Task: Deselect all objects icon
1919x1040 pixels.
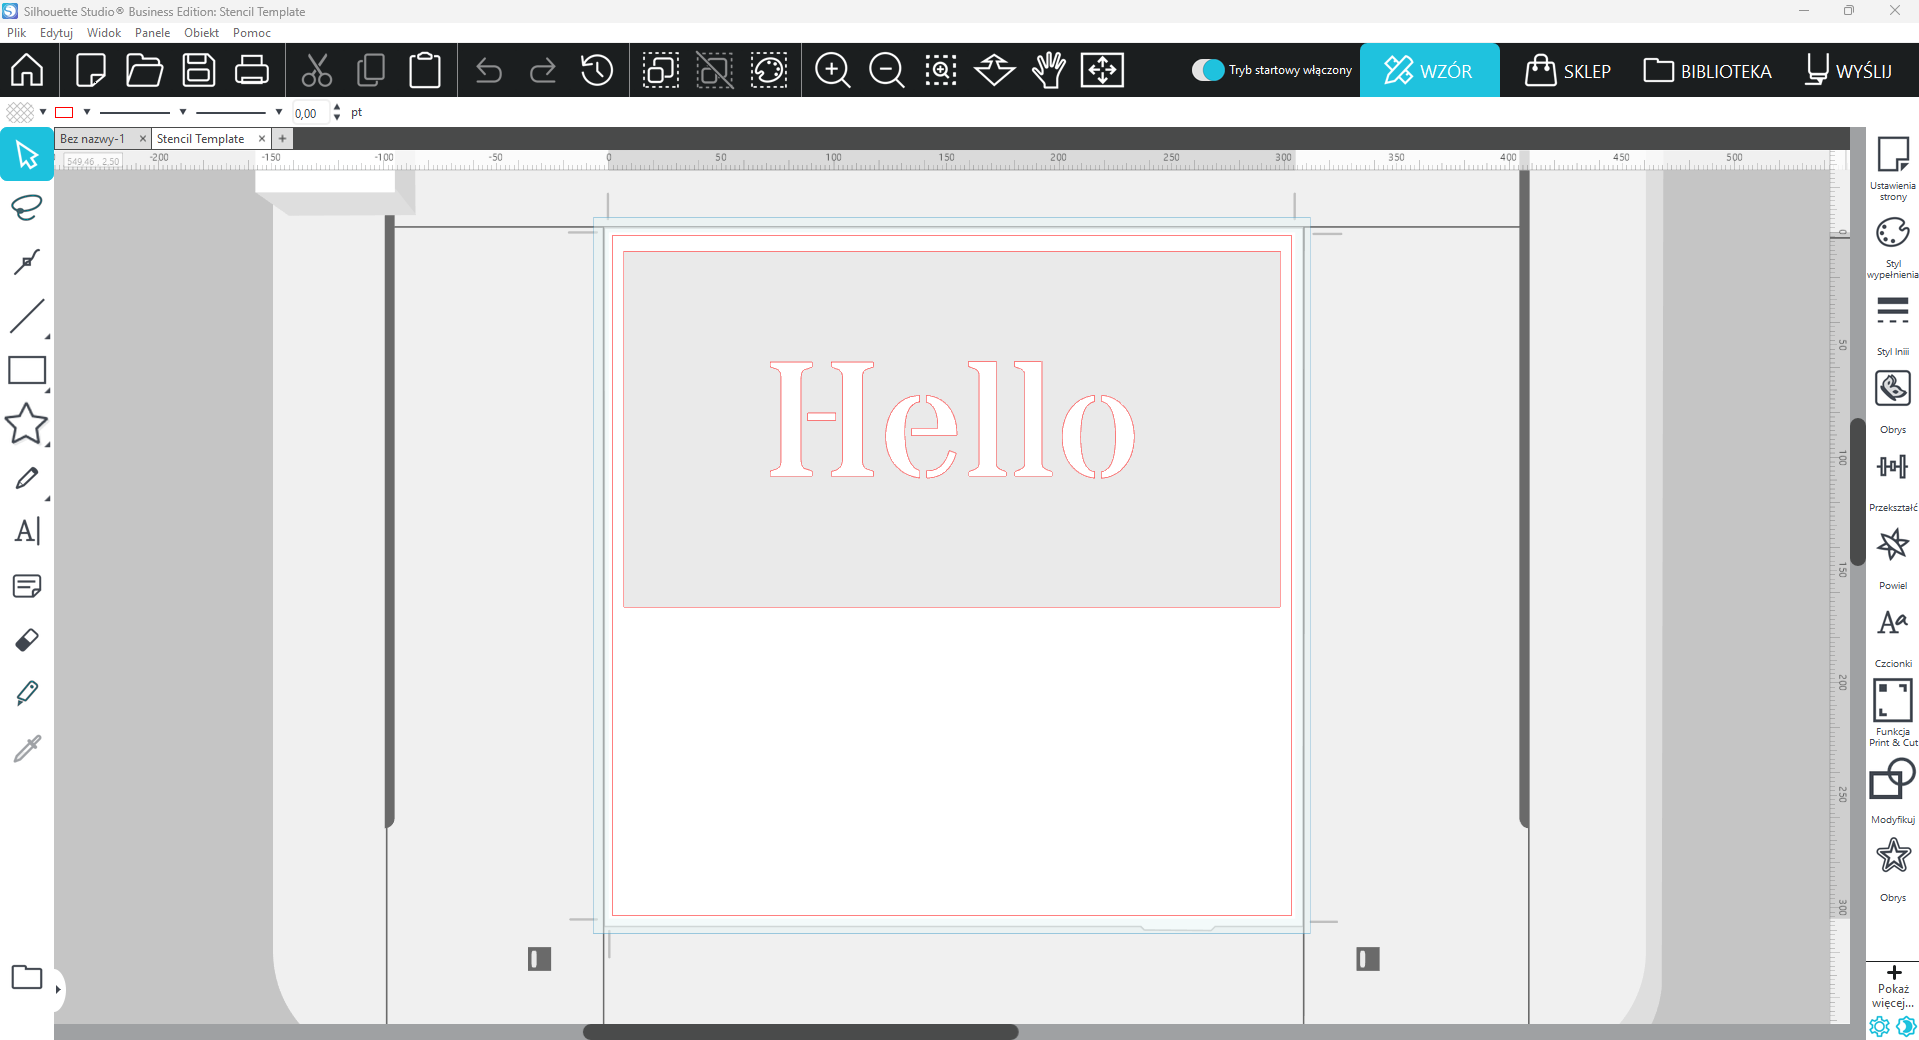Action: pos(715,70)
